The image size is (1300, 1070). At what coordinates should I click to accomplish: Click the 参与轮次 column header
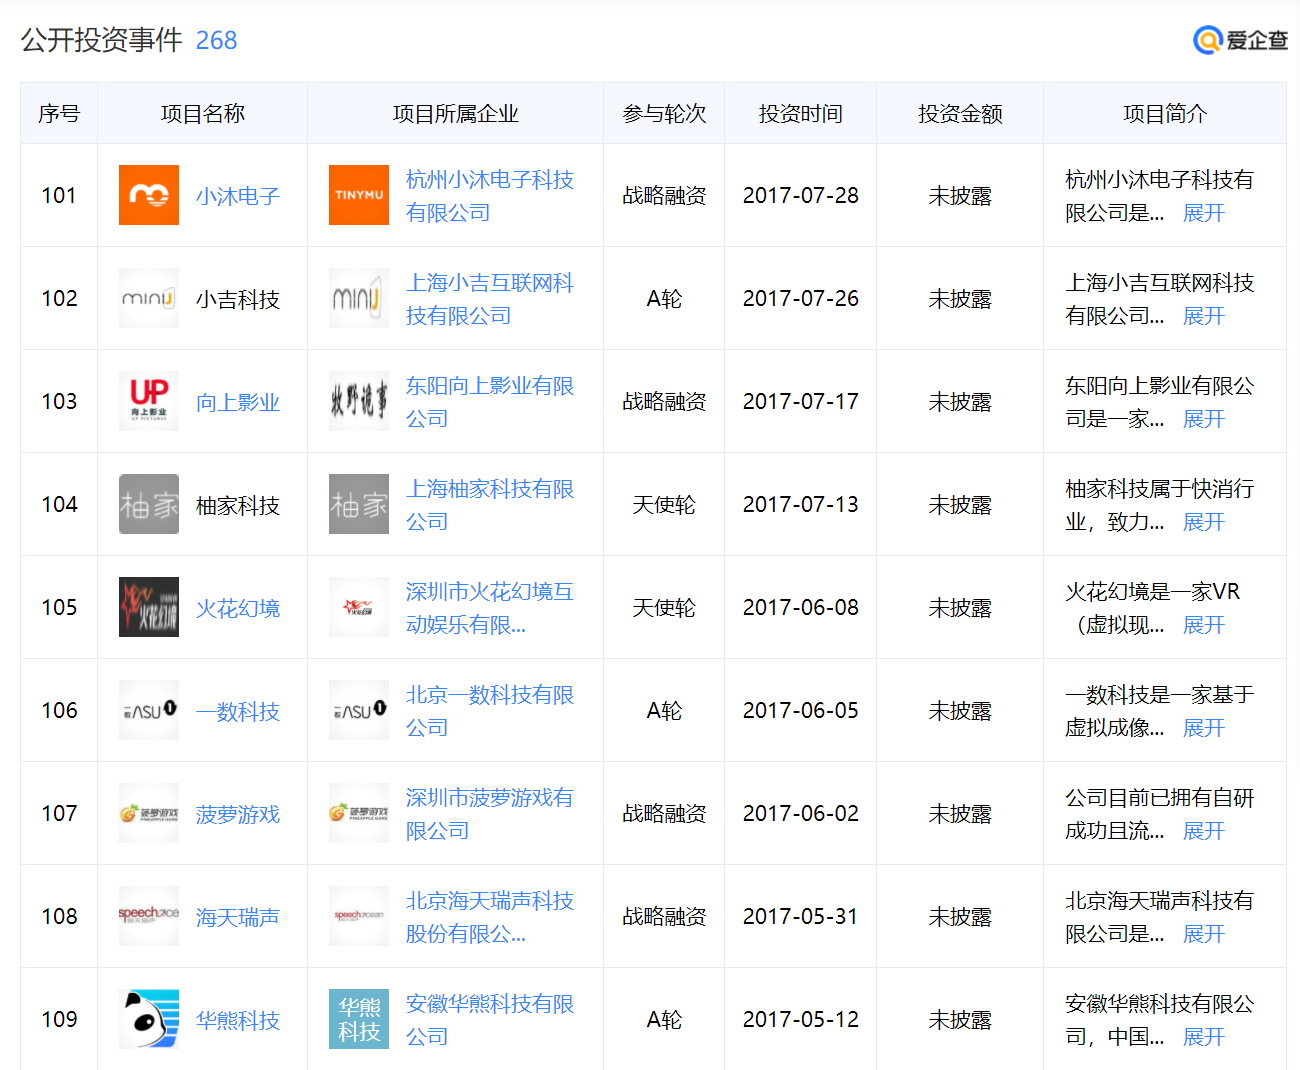click(664, 114)
